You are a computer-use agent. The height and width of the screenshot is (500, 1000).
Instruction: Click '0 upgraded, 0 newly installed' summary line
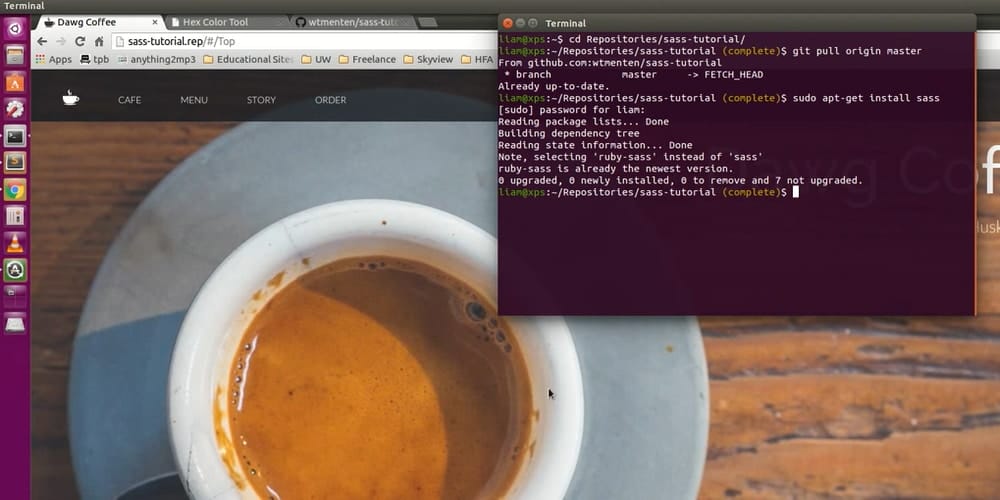(680, 180)
